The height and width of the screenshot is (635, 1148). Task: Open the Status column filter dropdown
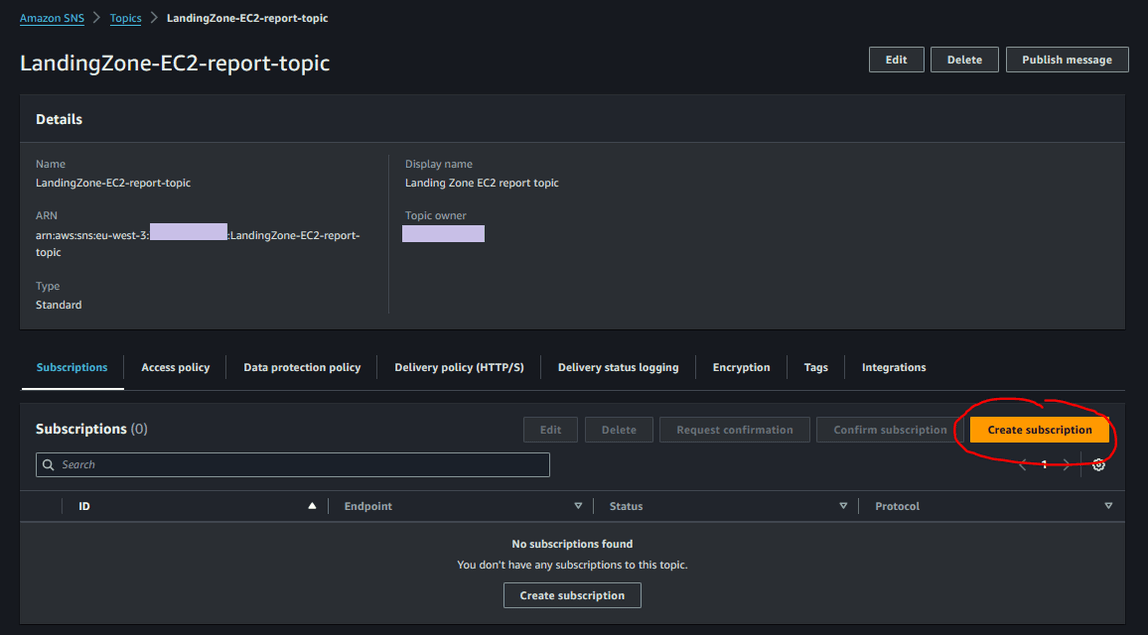click(x=843, y=506)
